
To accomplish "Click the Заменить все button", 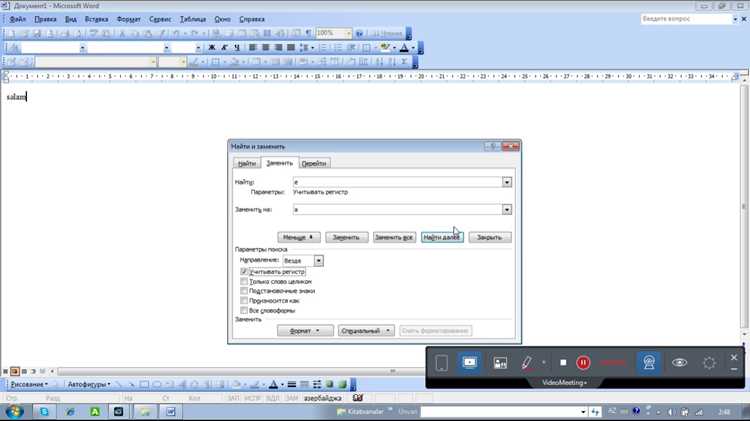I will (x=394, y=237).
